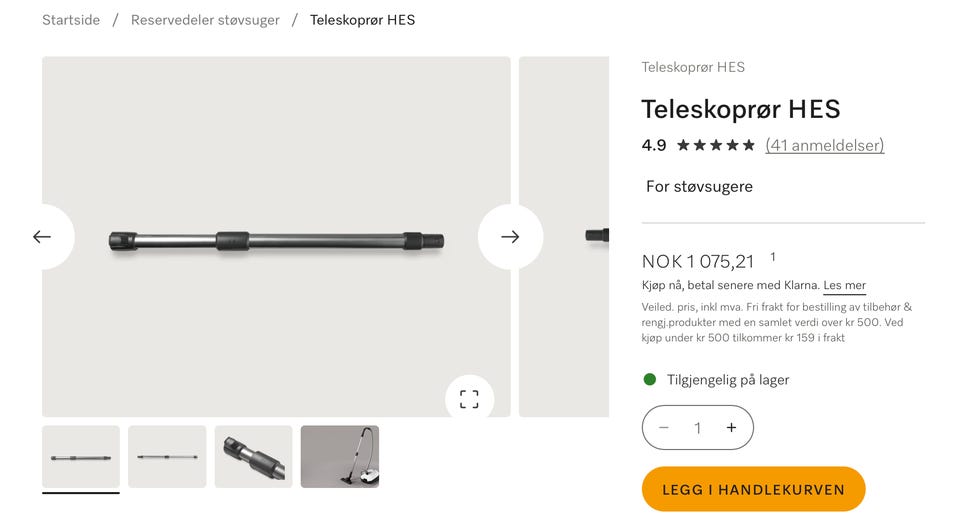
Task: Select the second tube thumbnail
Action: (x=167, y=457)
